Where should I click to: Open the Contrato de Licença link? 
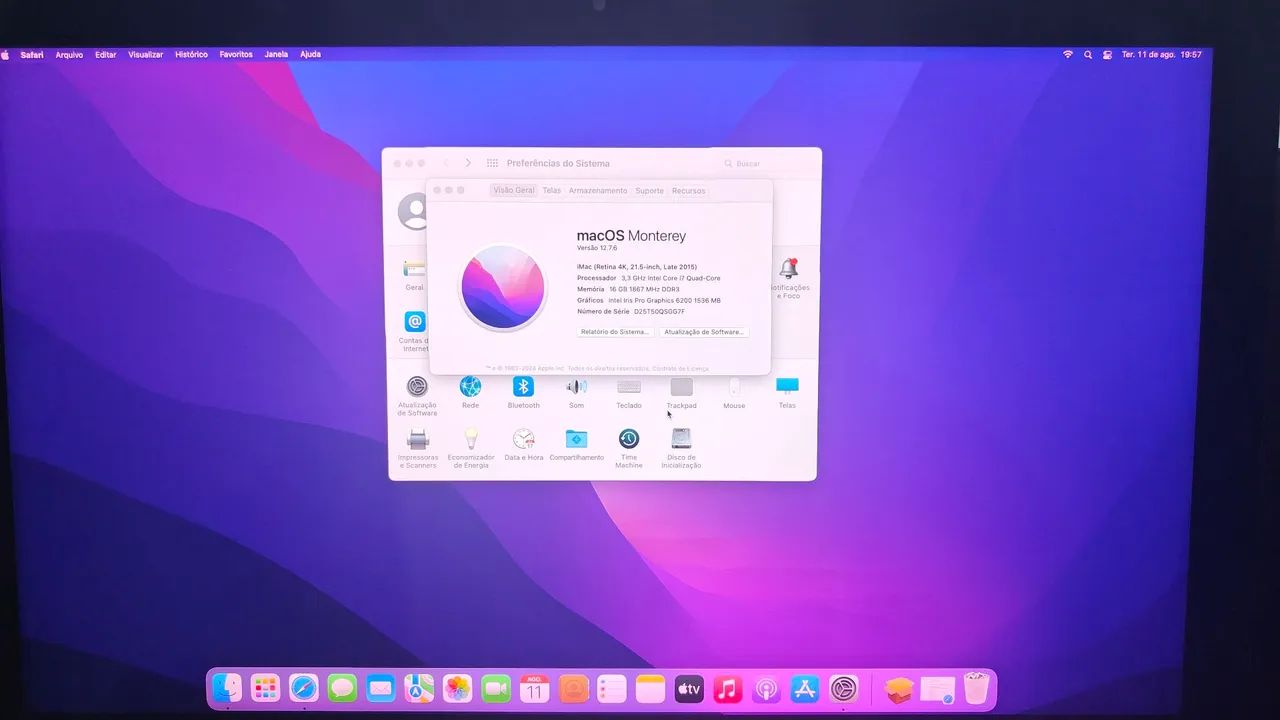(x=681, y=369)
